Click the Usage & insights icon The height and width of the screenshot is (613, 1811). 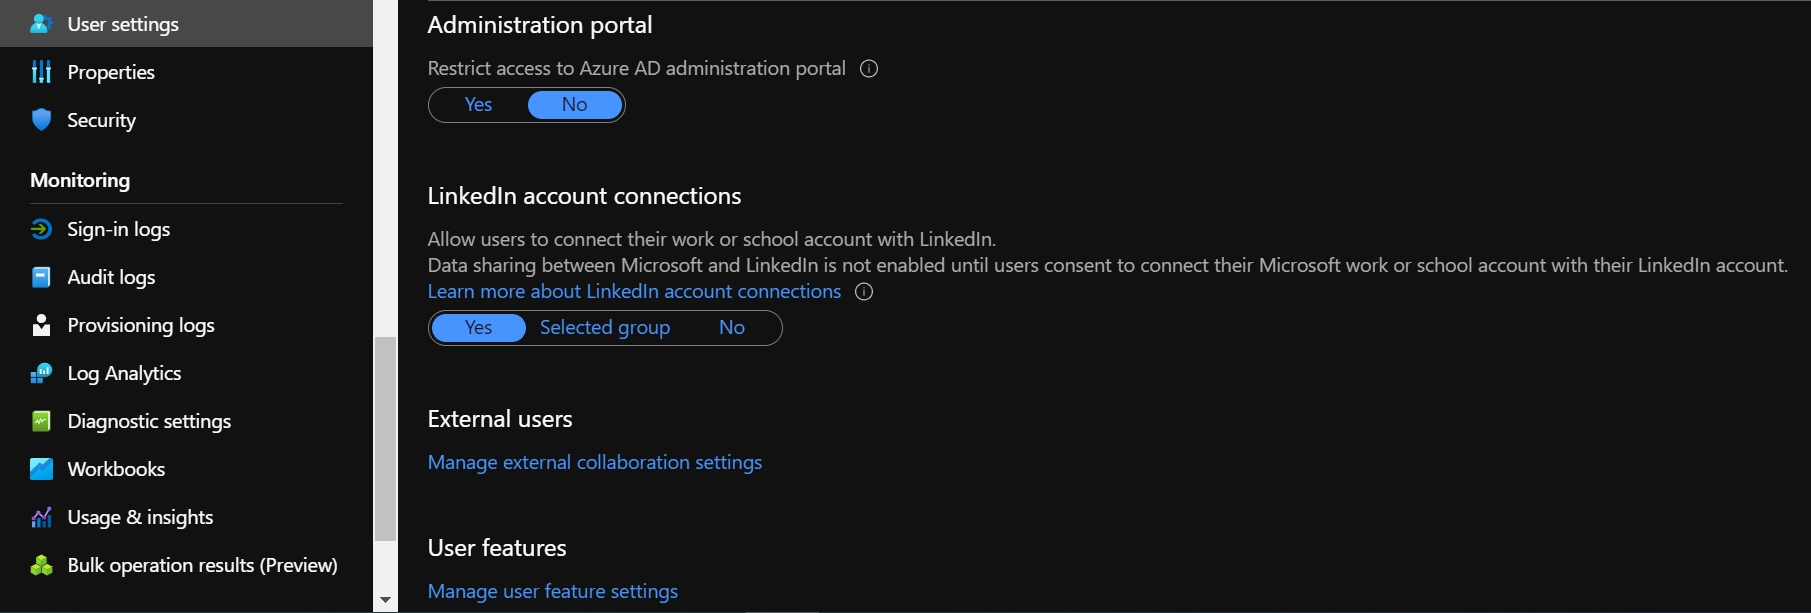point(41,517)
